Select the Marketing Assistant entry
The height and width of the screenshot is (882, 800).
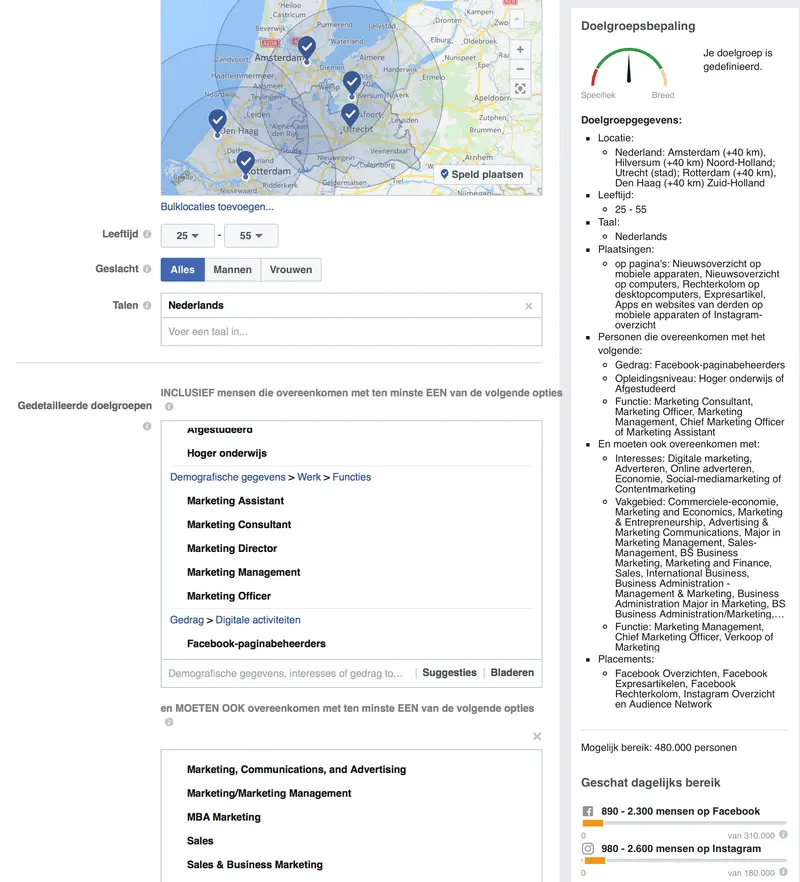(x=235, y=501)
